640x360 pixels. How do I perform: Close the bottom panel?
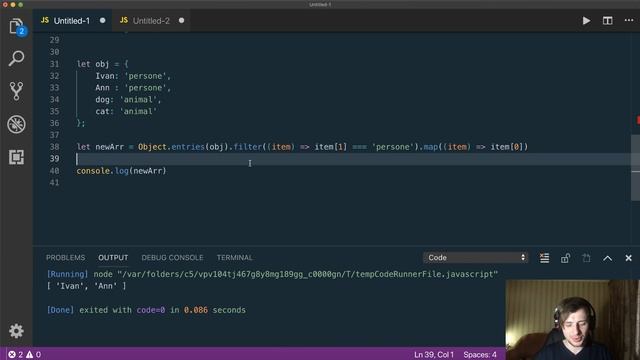629,258
